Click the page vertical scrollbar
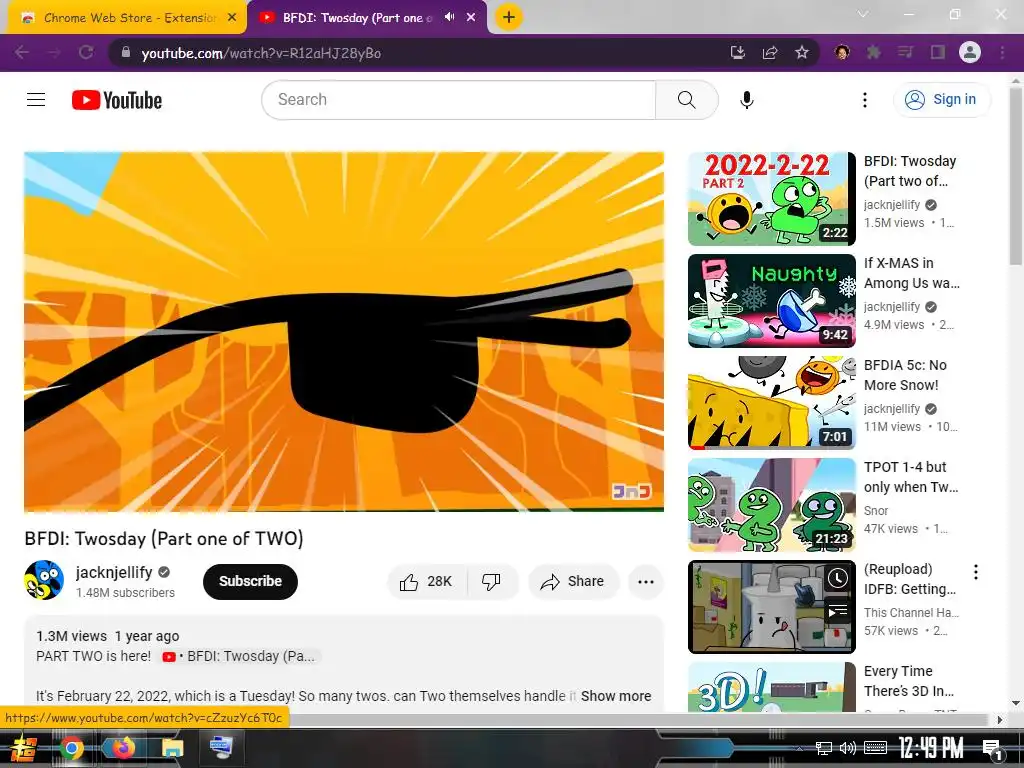 point(1016,176)
